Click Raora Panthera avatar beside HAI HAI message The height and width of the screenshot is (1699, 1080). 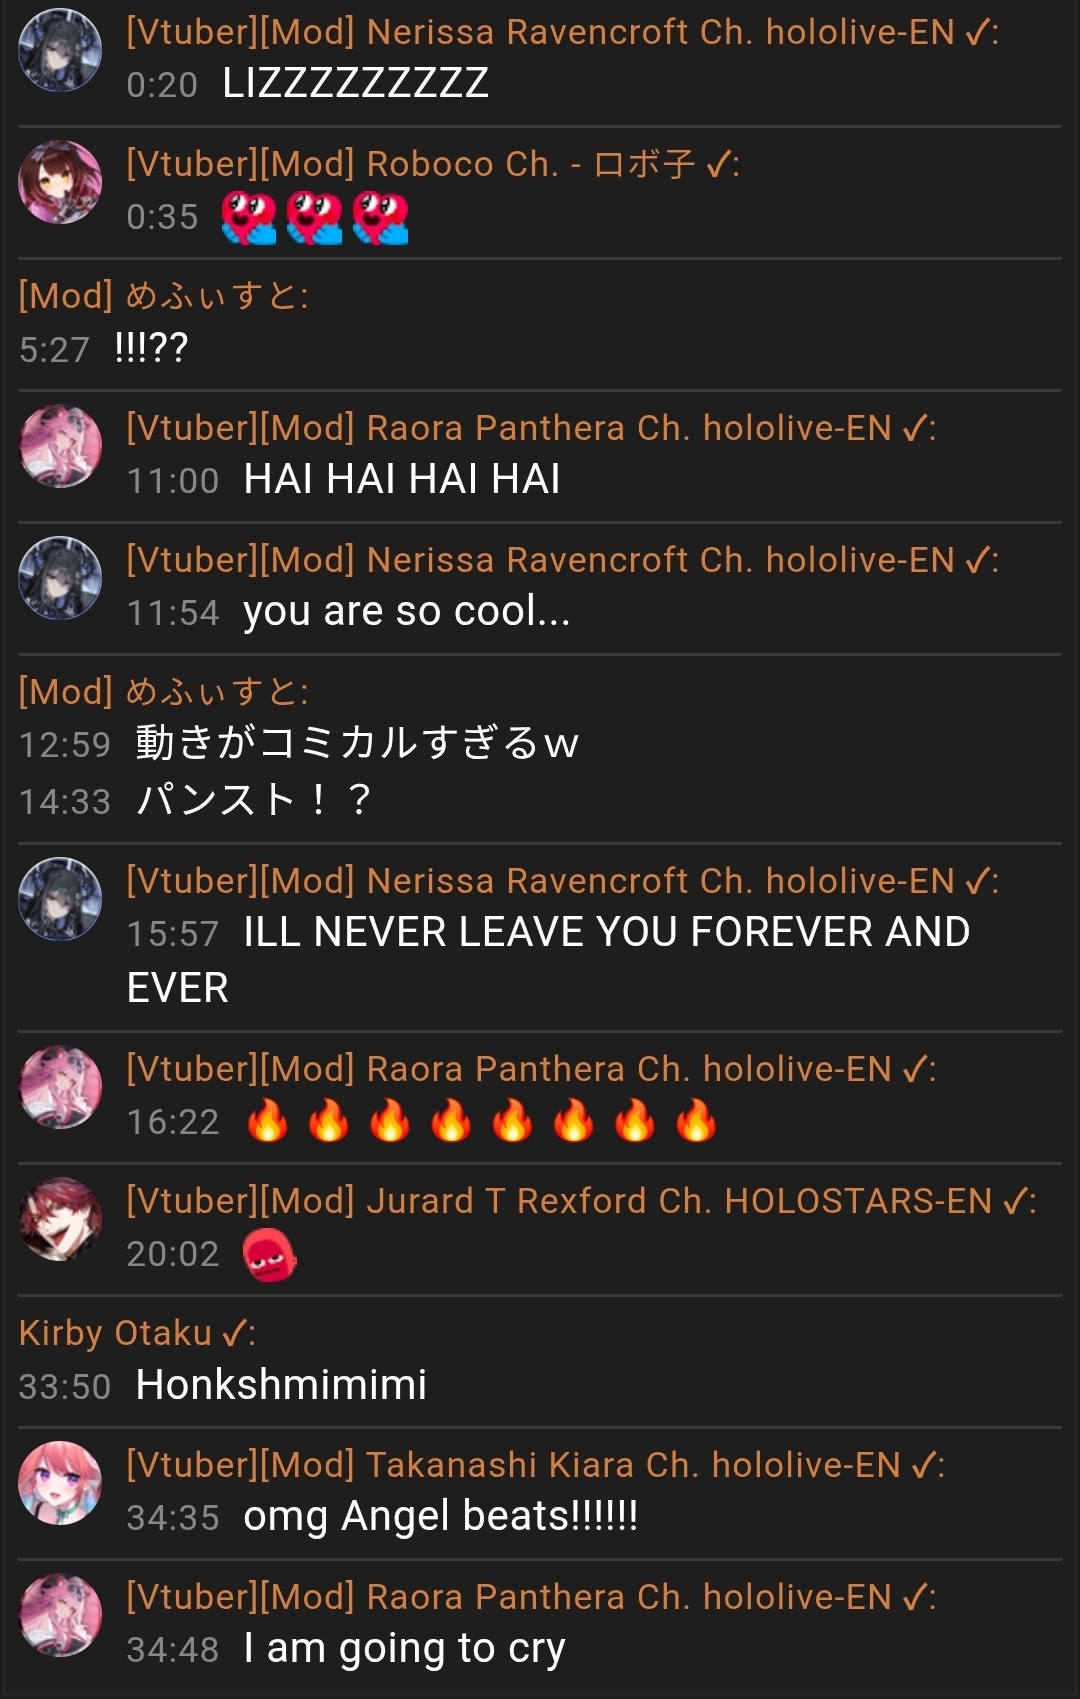60,446
